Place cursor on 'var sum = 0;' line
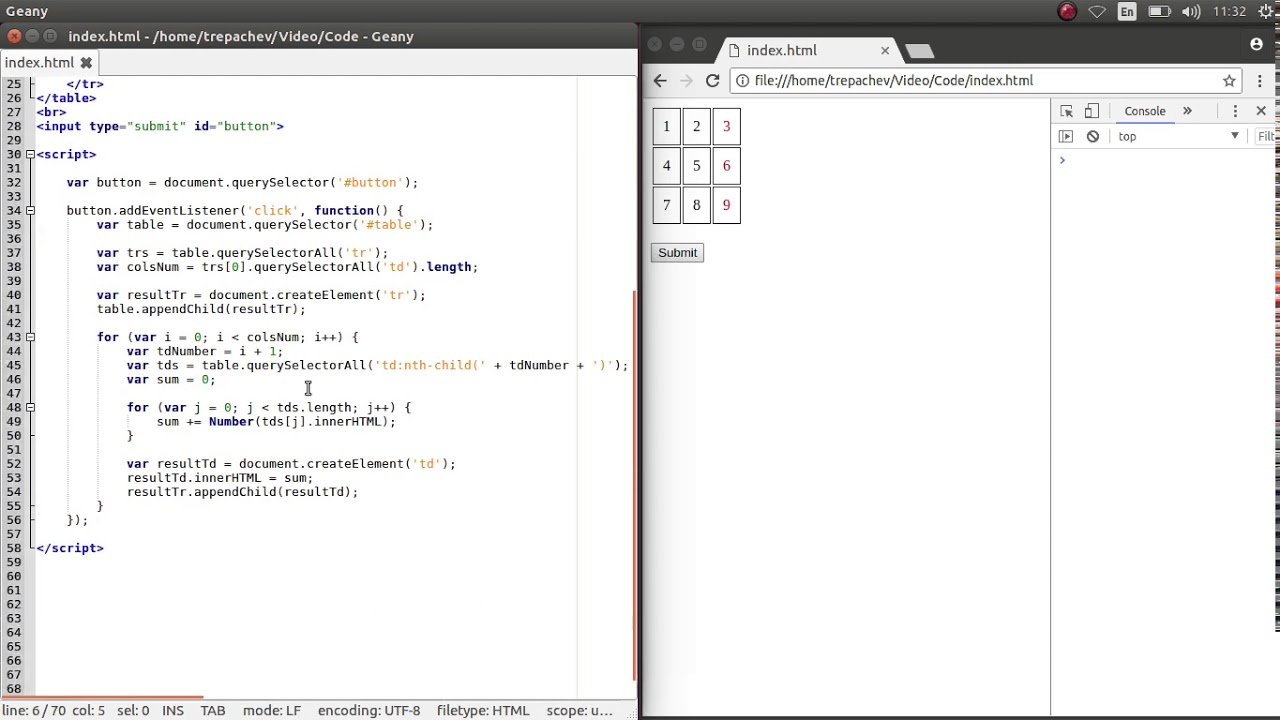1280x720 pixels. tap(171, 380)
